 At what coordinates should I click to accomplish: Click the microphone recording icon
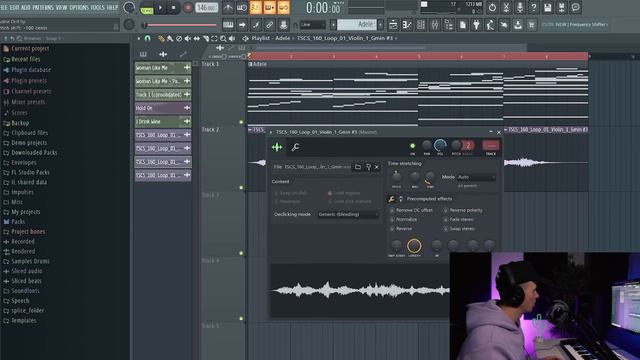click(x=520, y=7)
